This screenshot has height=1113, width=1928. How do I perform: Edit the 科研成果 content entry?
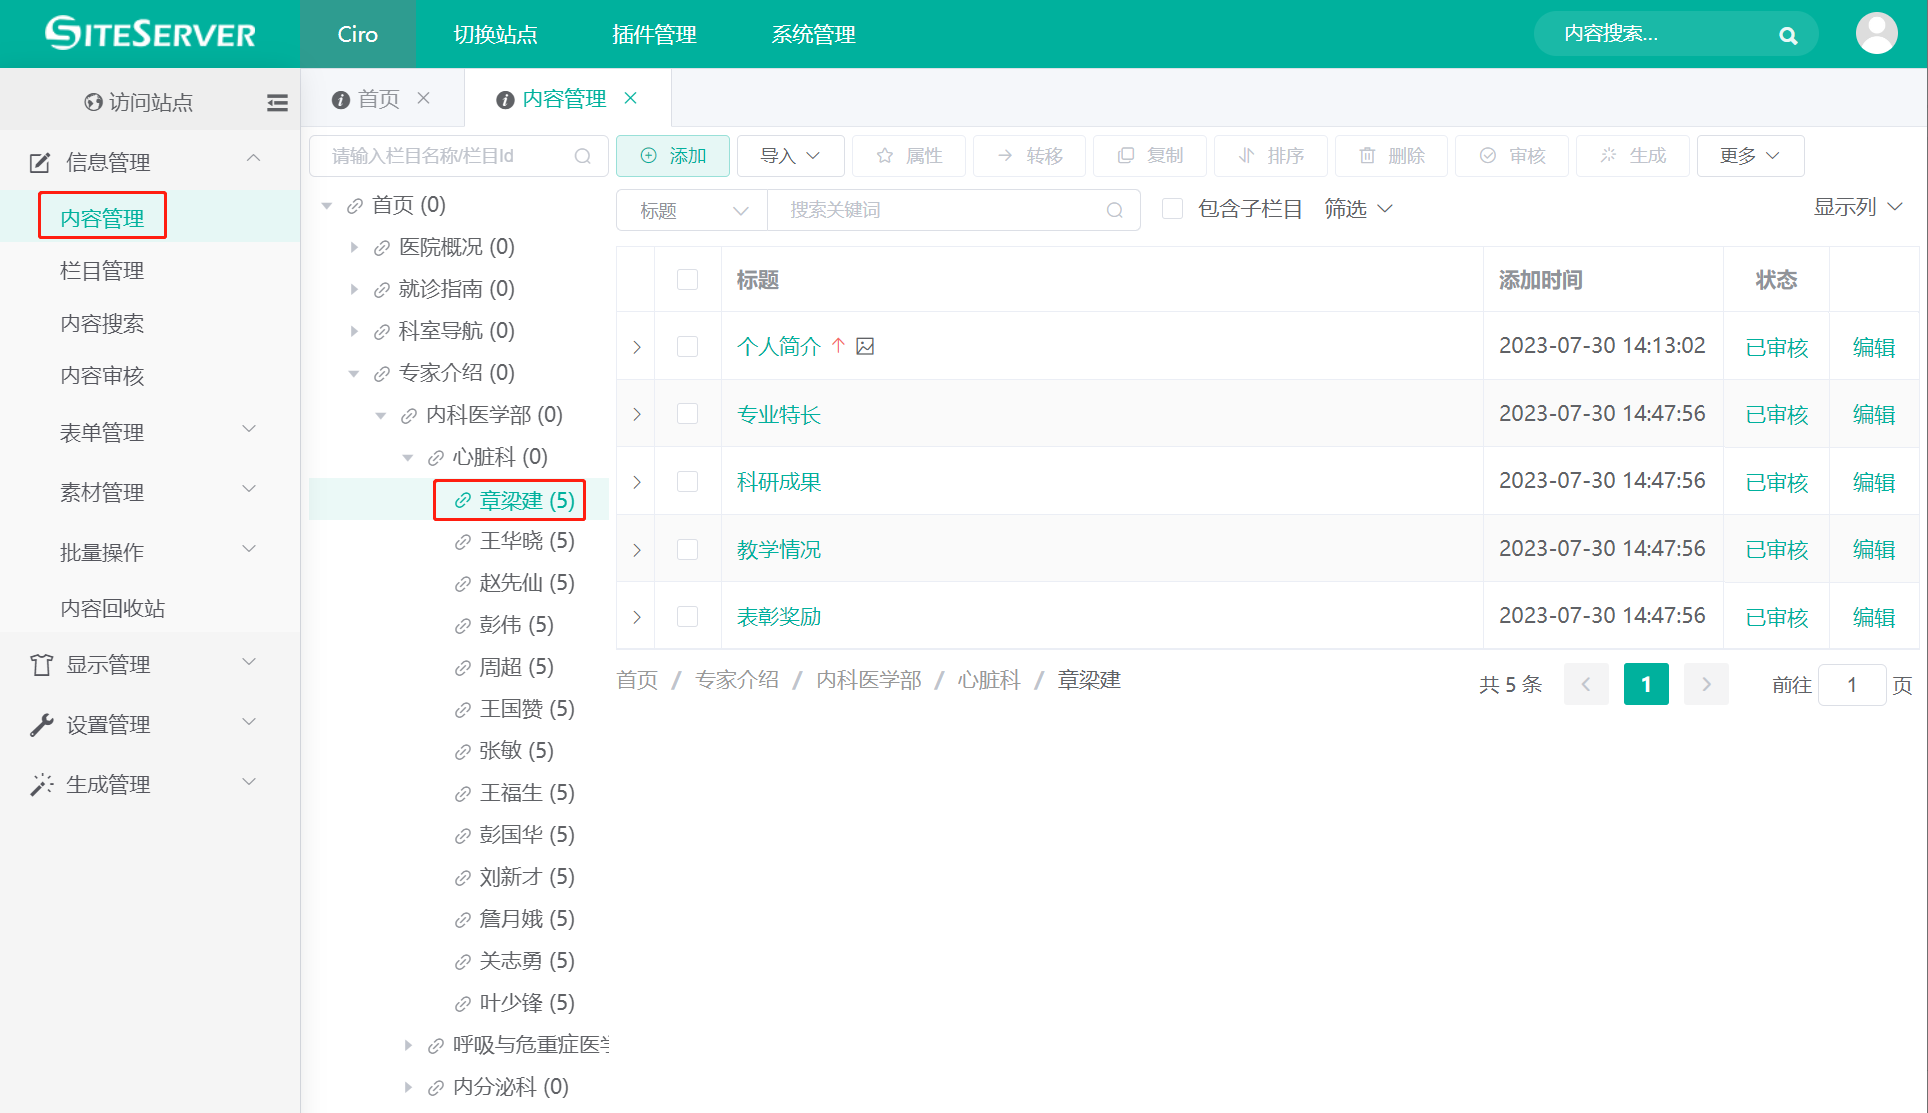coord(1874,481)
